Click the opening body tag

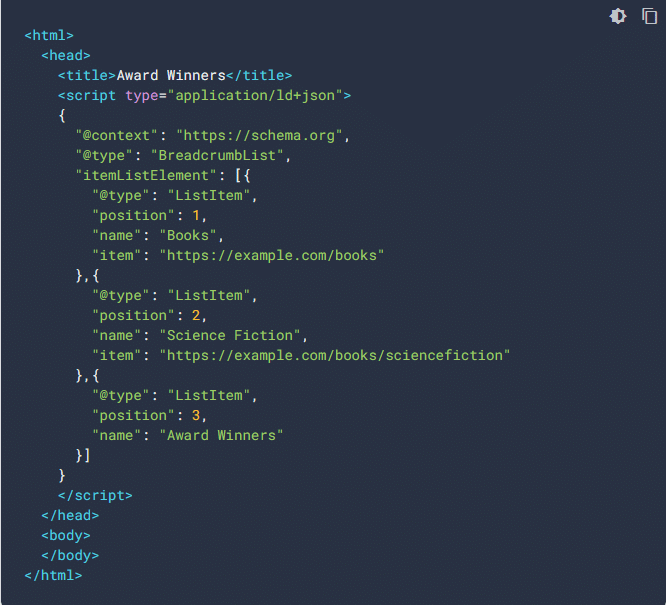click(x=66, y=535)
